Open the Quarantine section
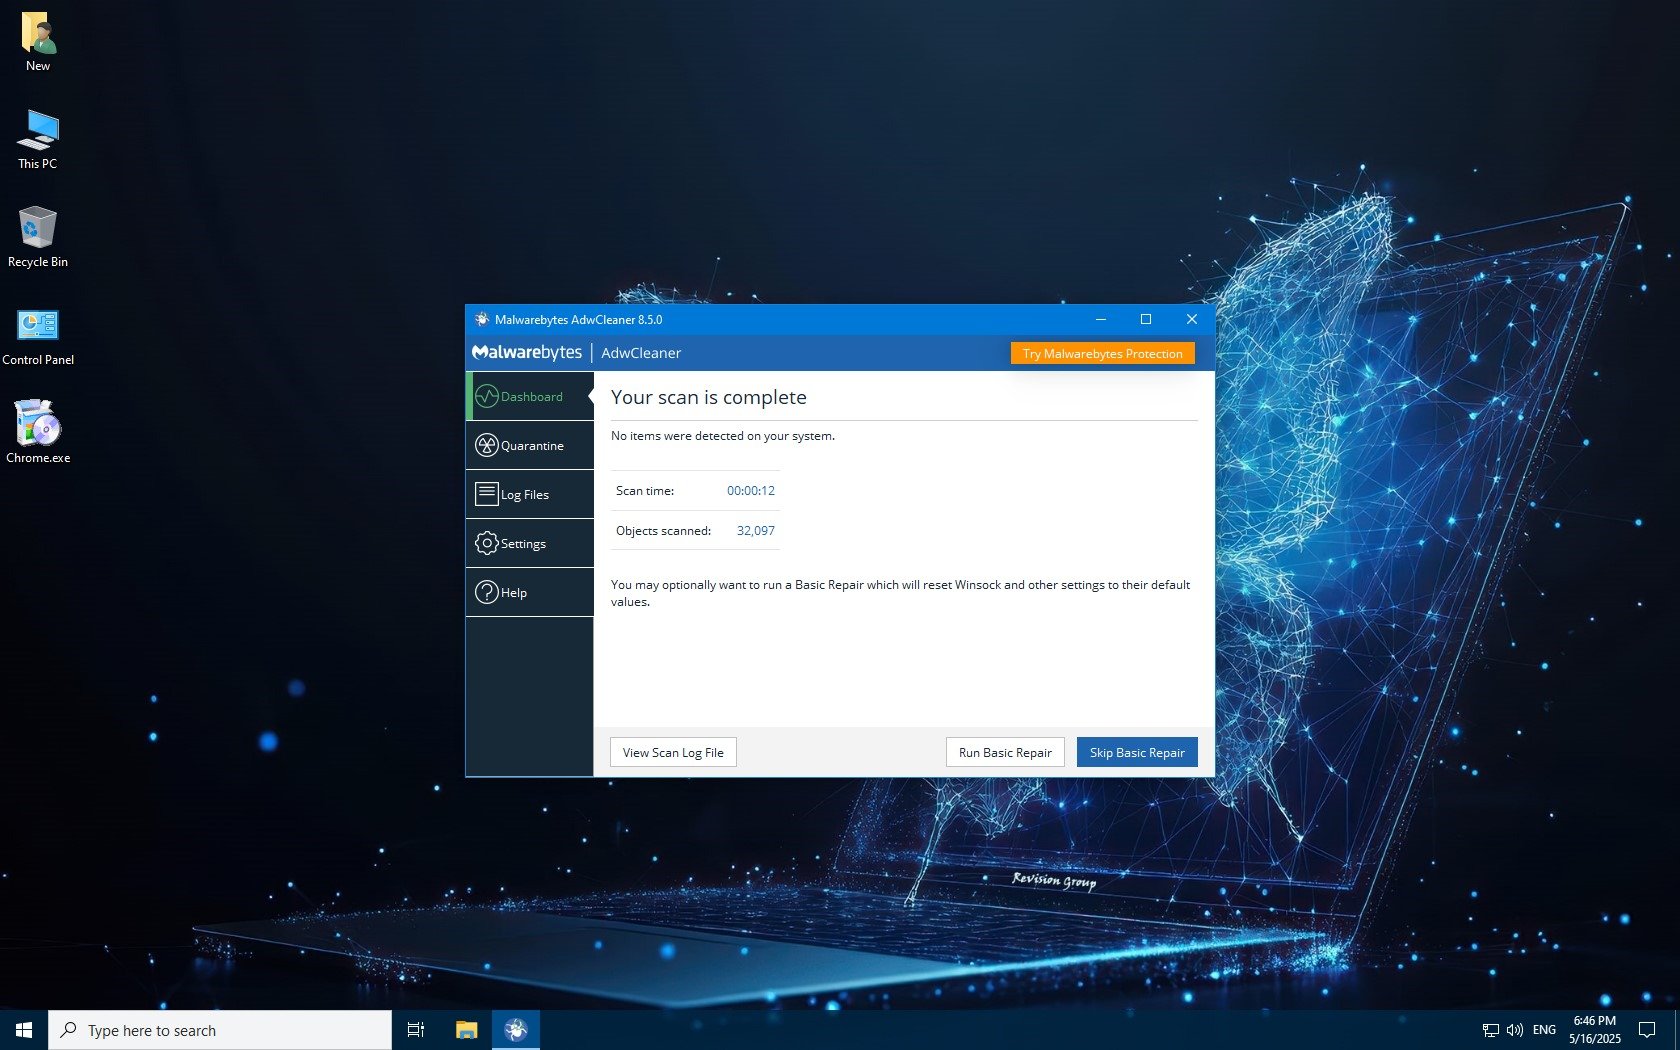Image resolution: width=1680 pixels, height=1050 pixels. [530, 445]
